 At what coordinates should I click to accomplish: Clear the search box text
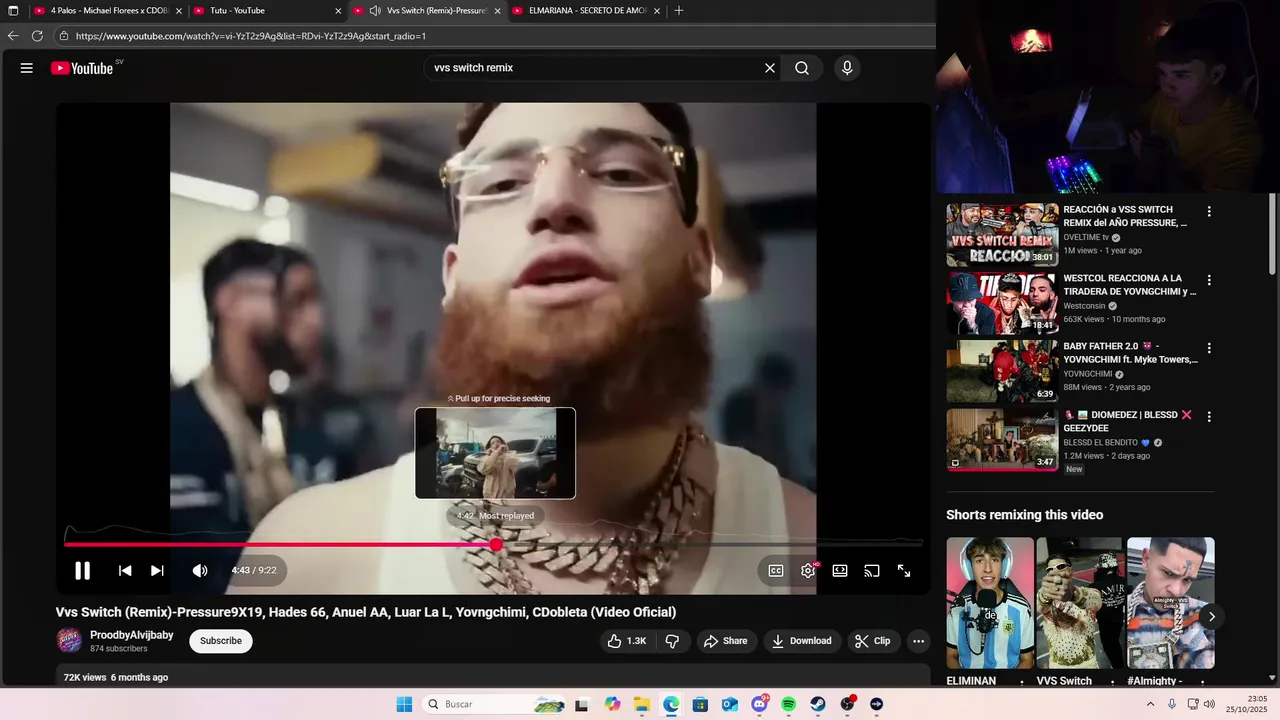click(x=770, y=68)
